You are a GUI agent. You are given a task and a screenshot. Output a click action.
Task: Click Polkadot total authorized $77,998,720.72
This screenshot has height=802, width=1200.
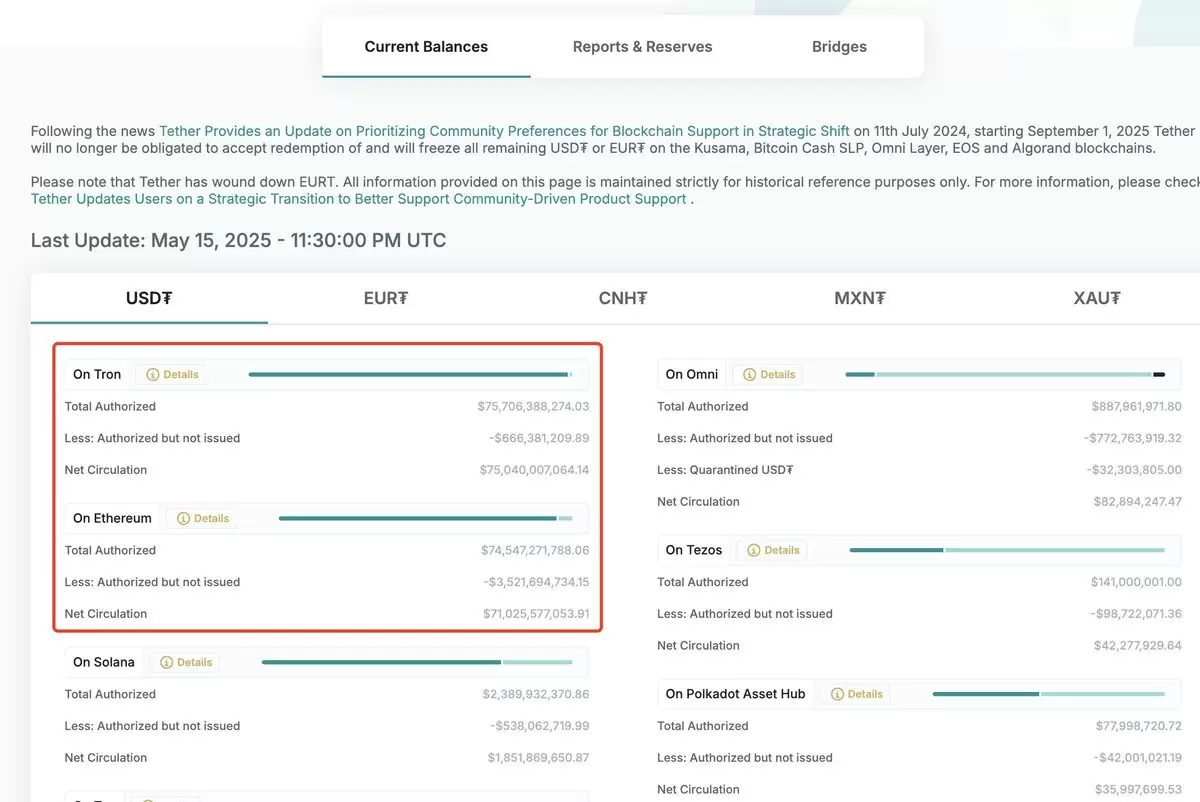pyautogui.click(x=1139, y=726)
